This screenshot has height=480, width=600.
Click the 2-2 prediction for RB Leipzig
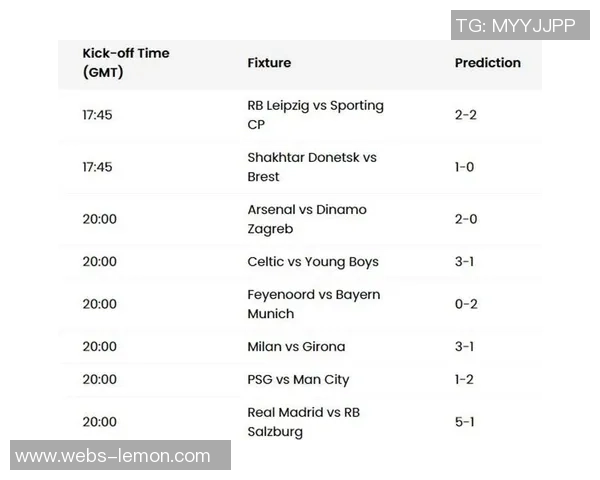tap(465, 115)
